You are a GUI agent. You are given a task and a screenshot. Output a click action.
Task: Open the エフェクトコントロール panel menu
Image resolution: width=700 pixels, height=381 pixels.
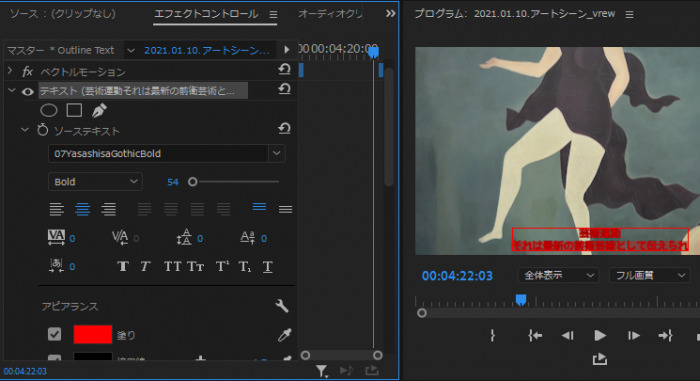click(x=273, y=15)
